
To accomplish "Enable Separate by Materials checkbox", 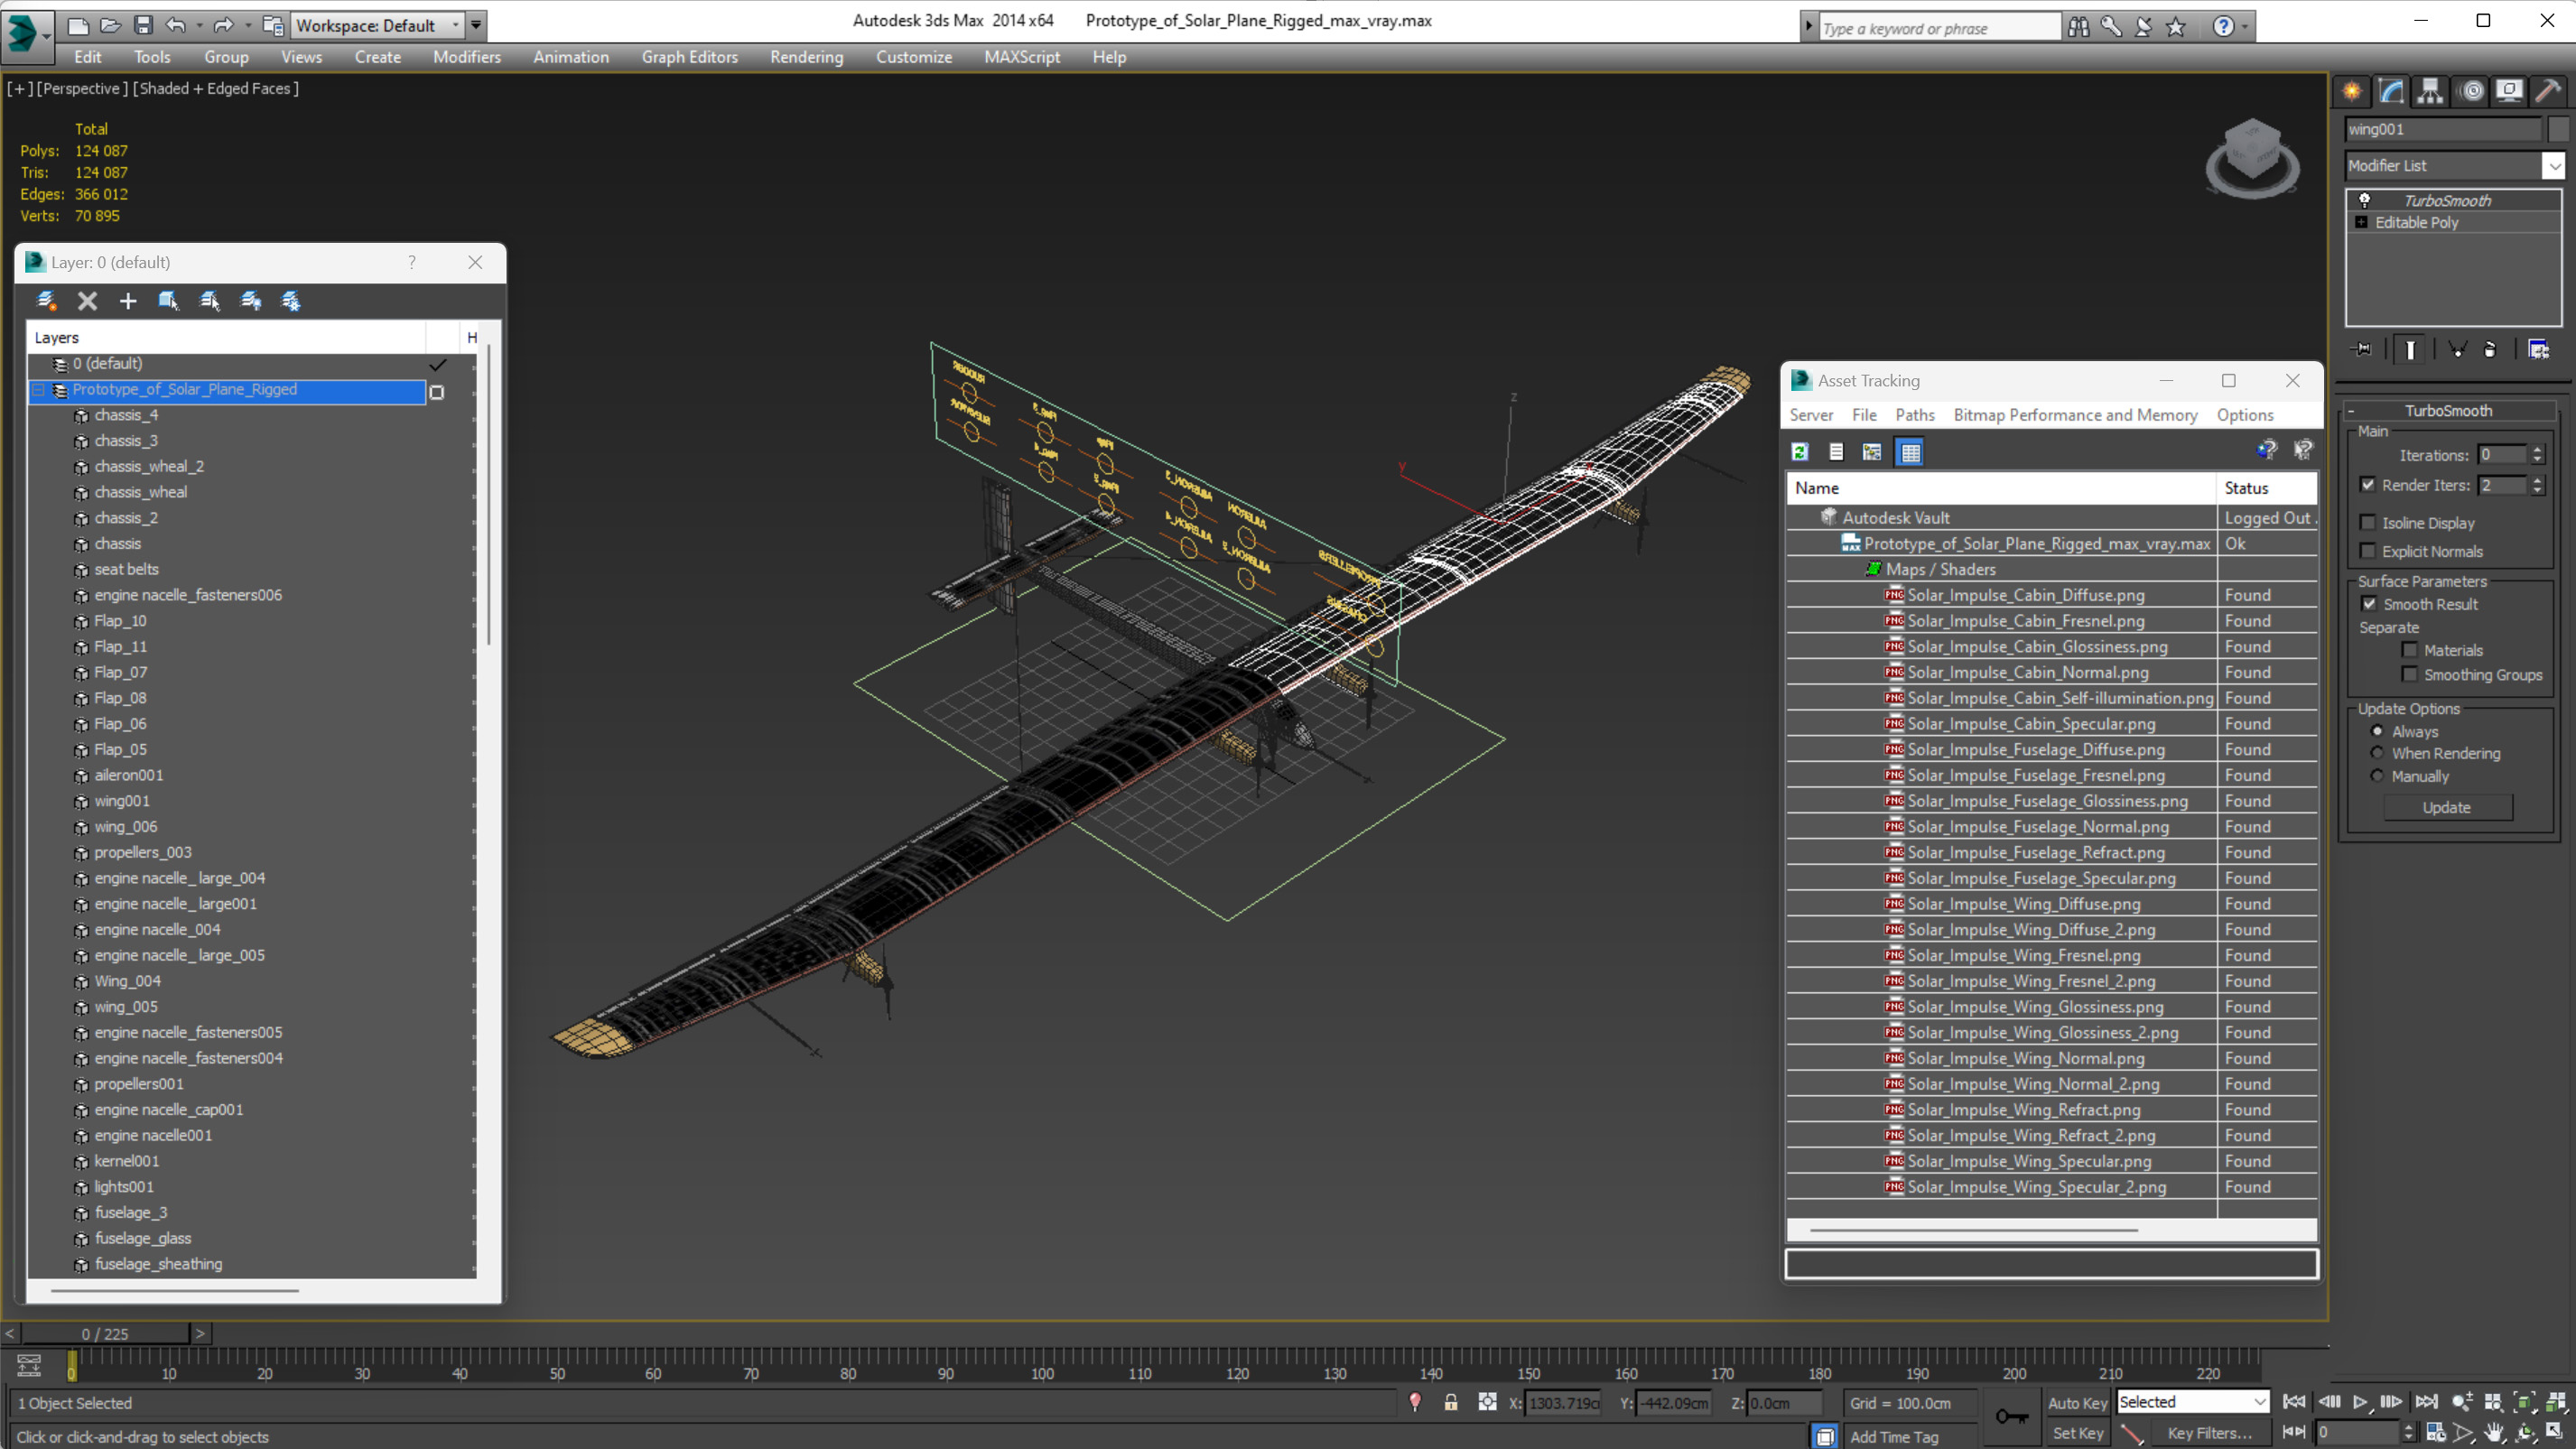I will pos(2410,649).
